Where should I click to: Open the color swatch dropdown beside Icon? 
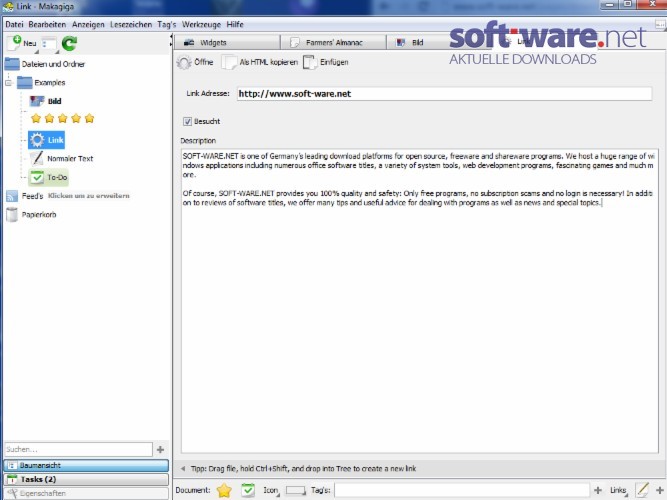[x=296, y=491]
